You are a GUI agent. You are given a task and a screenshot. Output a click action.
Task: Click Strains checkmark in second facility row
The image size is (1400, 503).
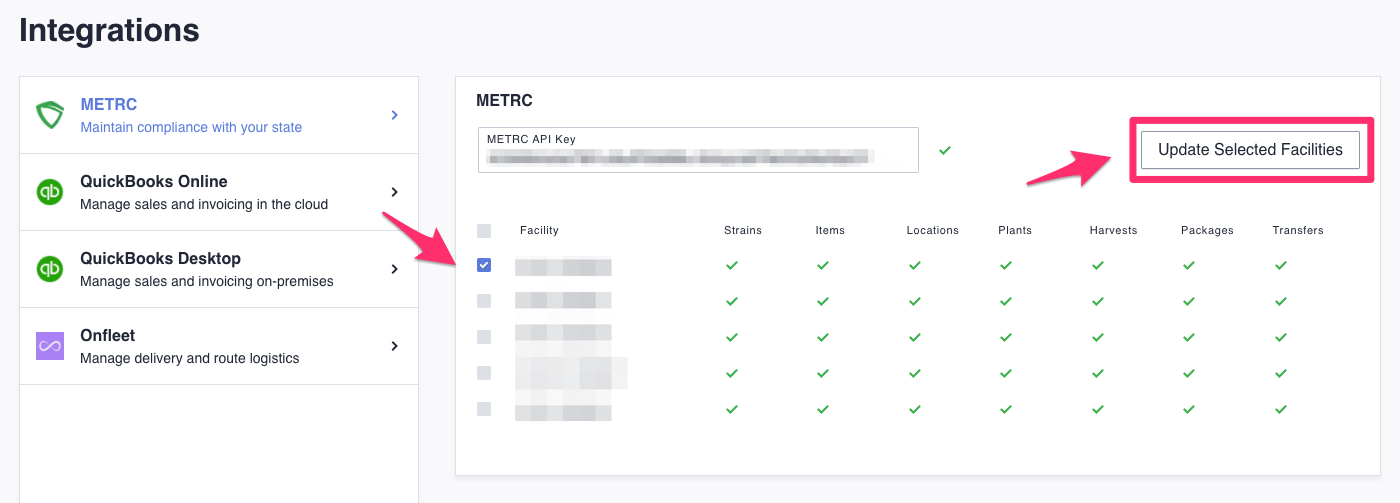click(731, 301)
